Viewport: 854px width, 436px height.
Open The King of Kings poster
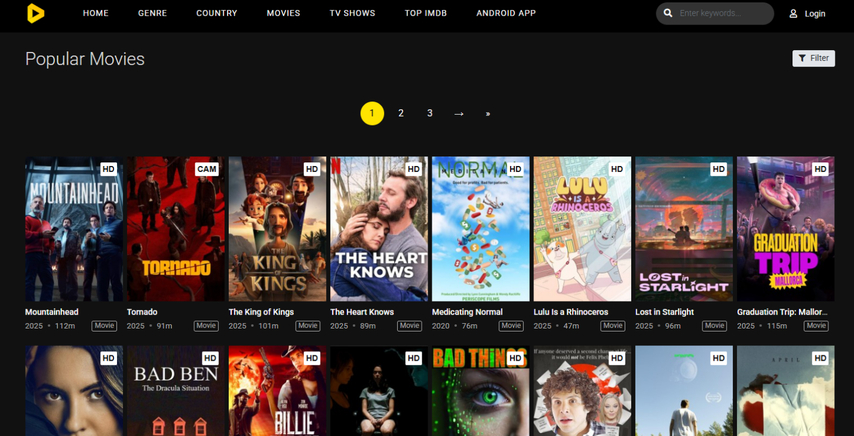click(x=277, y=229)
